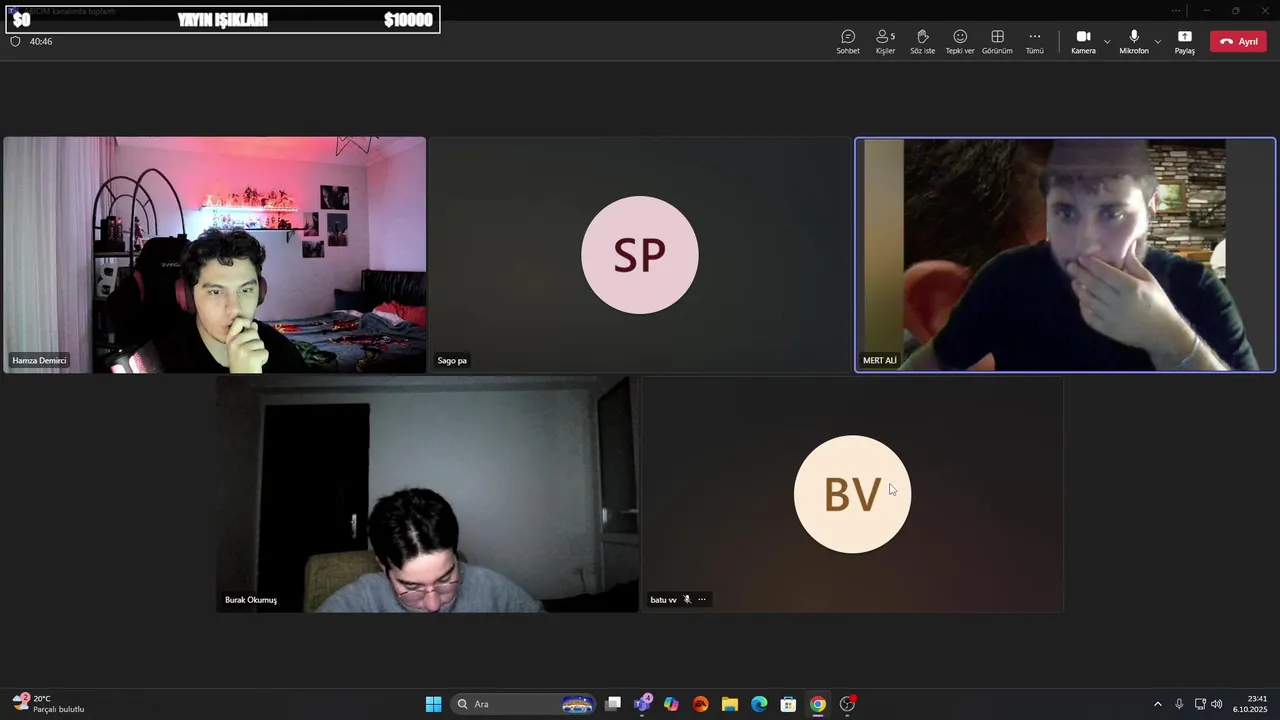Click the BV avatar circle

[x=852, y=494]
